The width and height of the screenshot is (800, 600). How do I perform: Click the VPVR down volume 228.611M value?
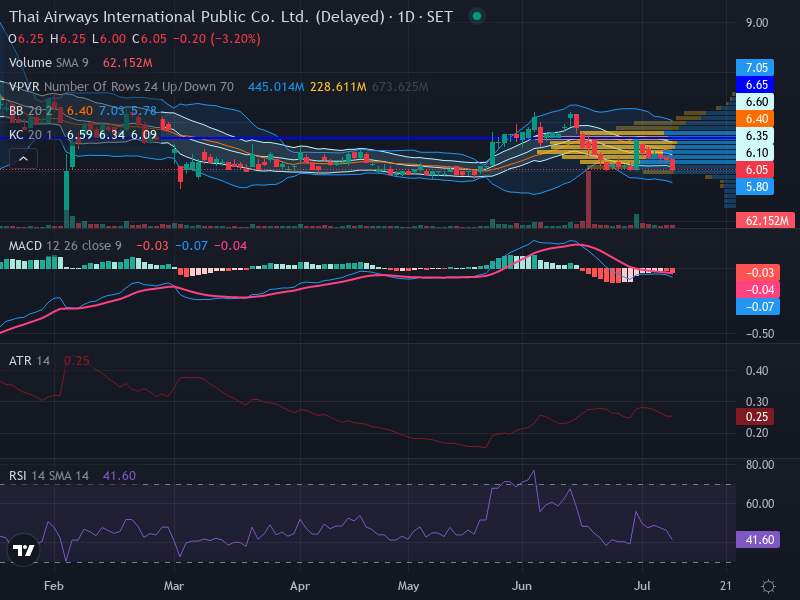[x=338, y=87]
